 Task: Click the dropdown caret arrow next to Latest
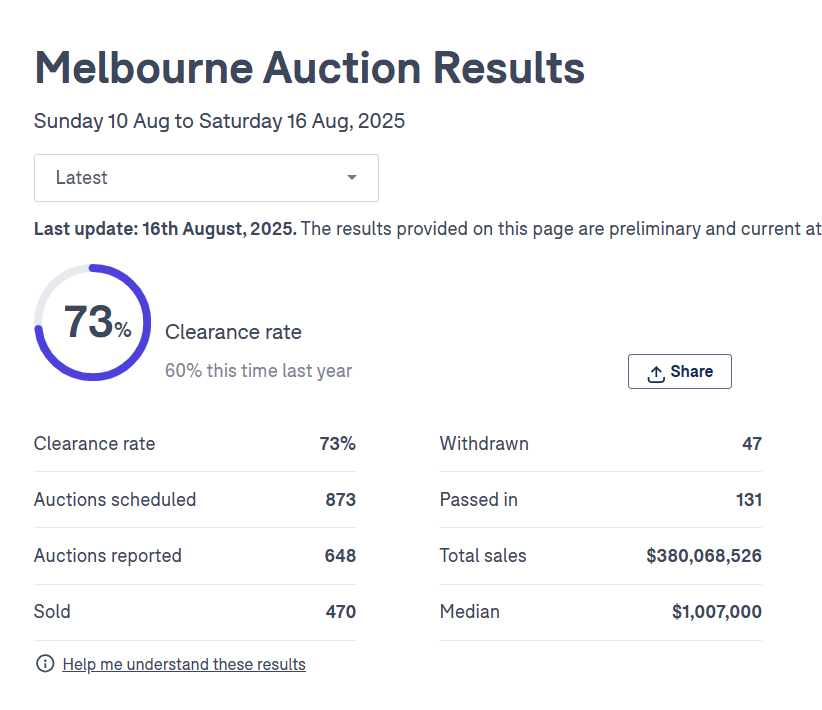pyautogui.click(x=352, y=178)
